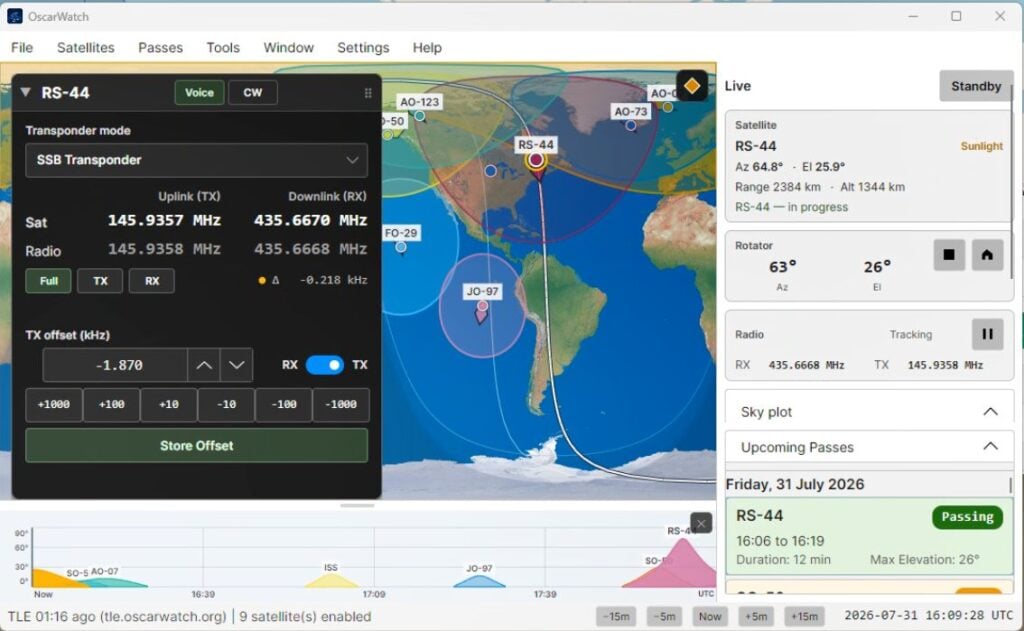
Task: Step time forward 5 minutes
Action: coord(756,616)
